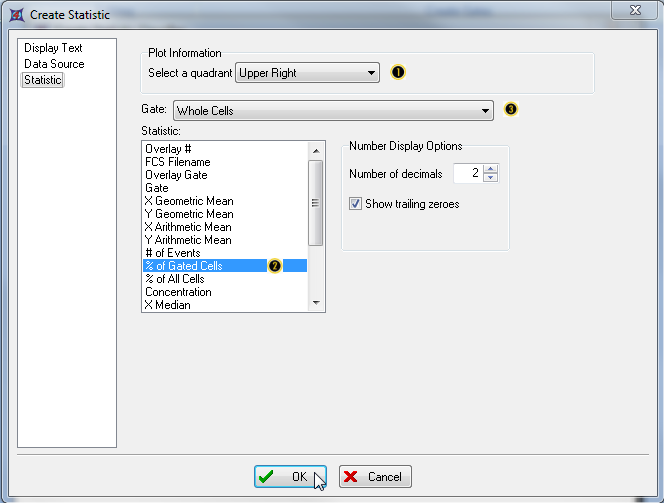Click the Number of decimals field
The height and width of the screenshot is (503, 664).
point(468,173)
